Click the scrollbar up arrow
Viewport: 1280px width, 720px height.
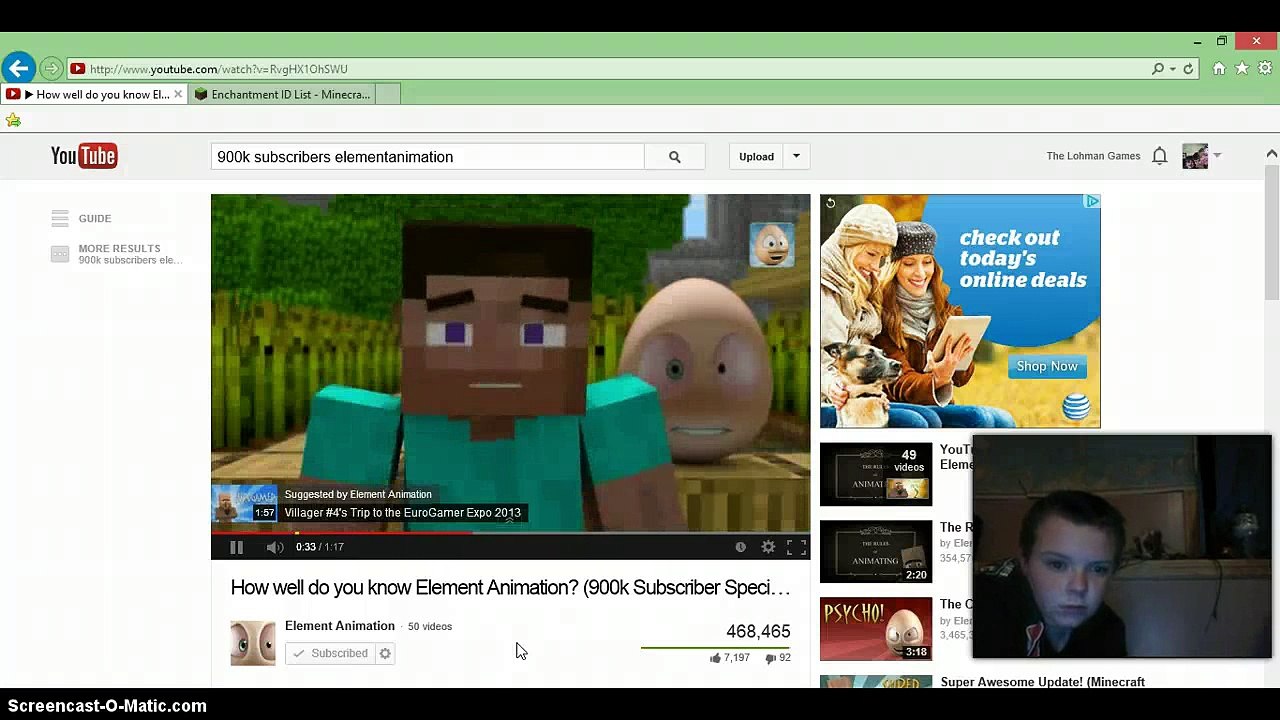coord(1272,153)
